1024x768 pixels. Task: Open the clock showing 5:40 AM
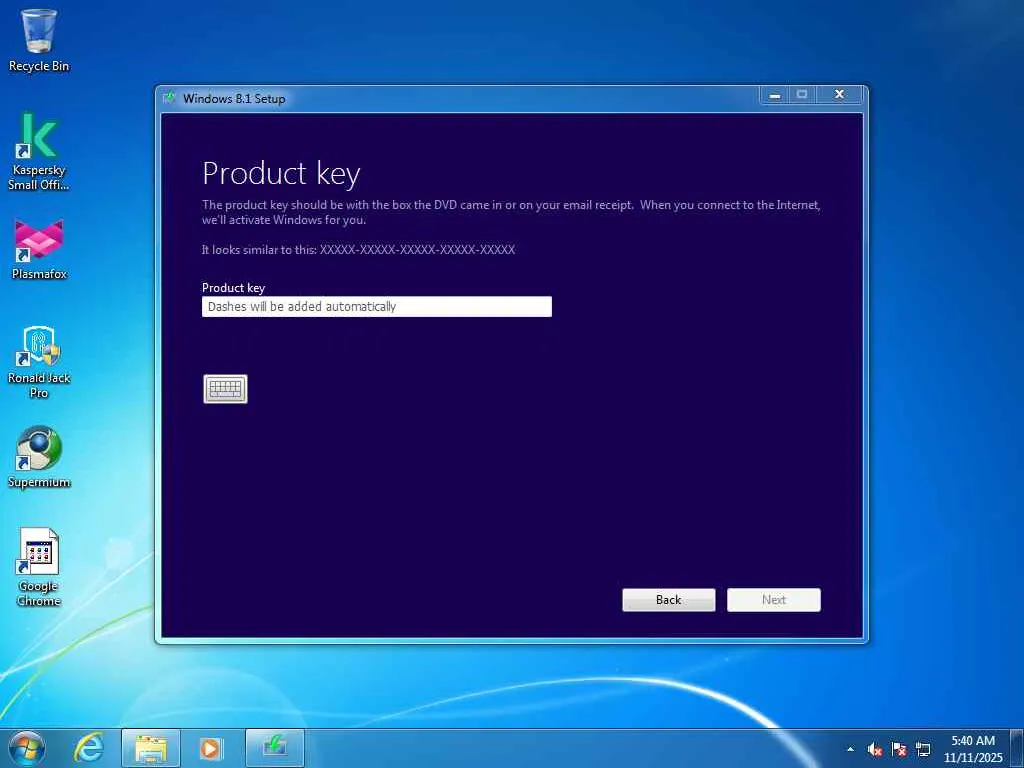click(973, 749)
